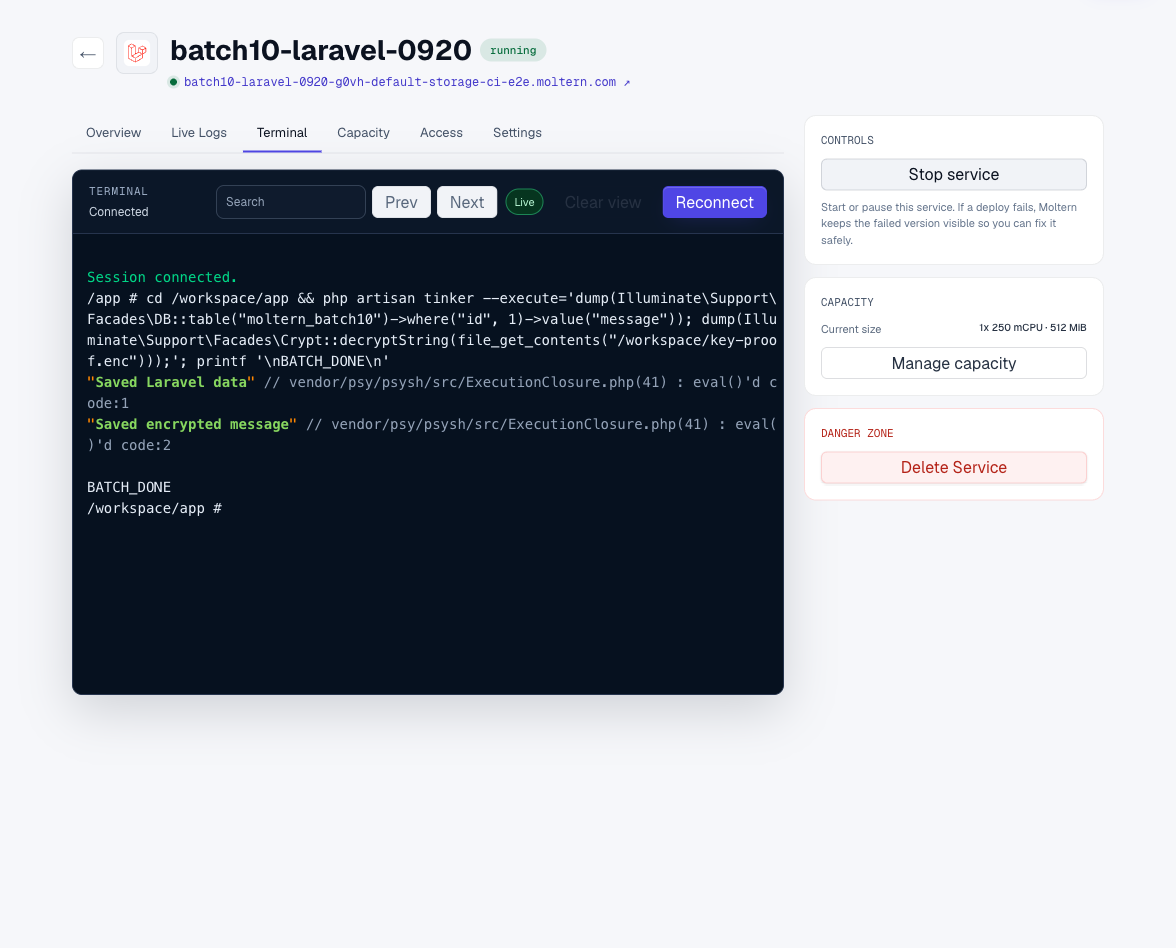The image size is (1176, 948).
Task: Open the Capacity tab
Action: point(363,133)
